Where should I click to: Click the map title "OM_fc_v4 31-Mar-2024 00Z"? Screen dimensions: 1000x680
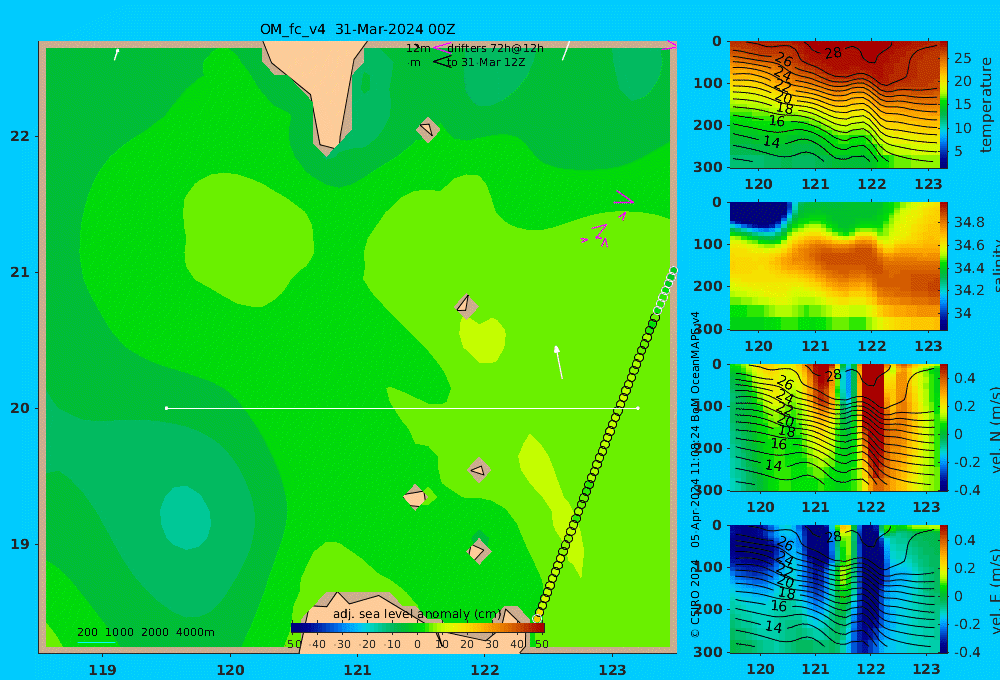(357, 29)
